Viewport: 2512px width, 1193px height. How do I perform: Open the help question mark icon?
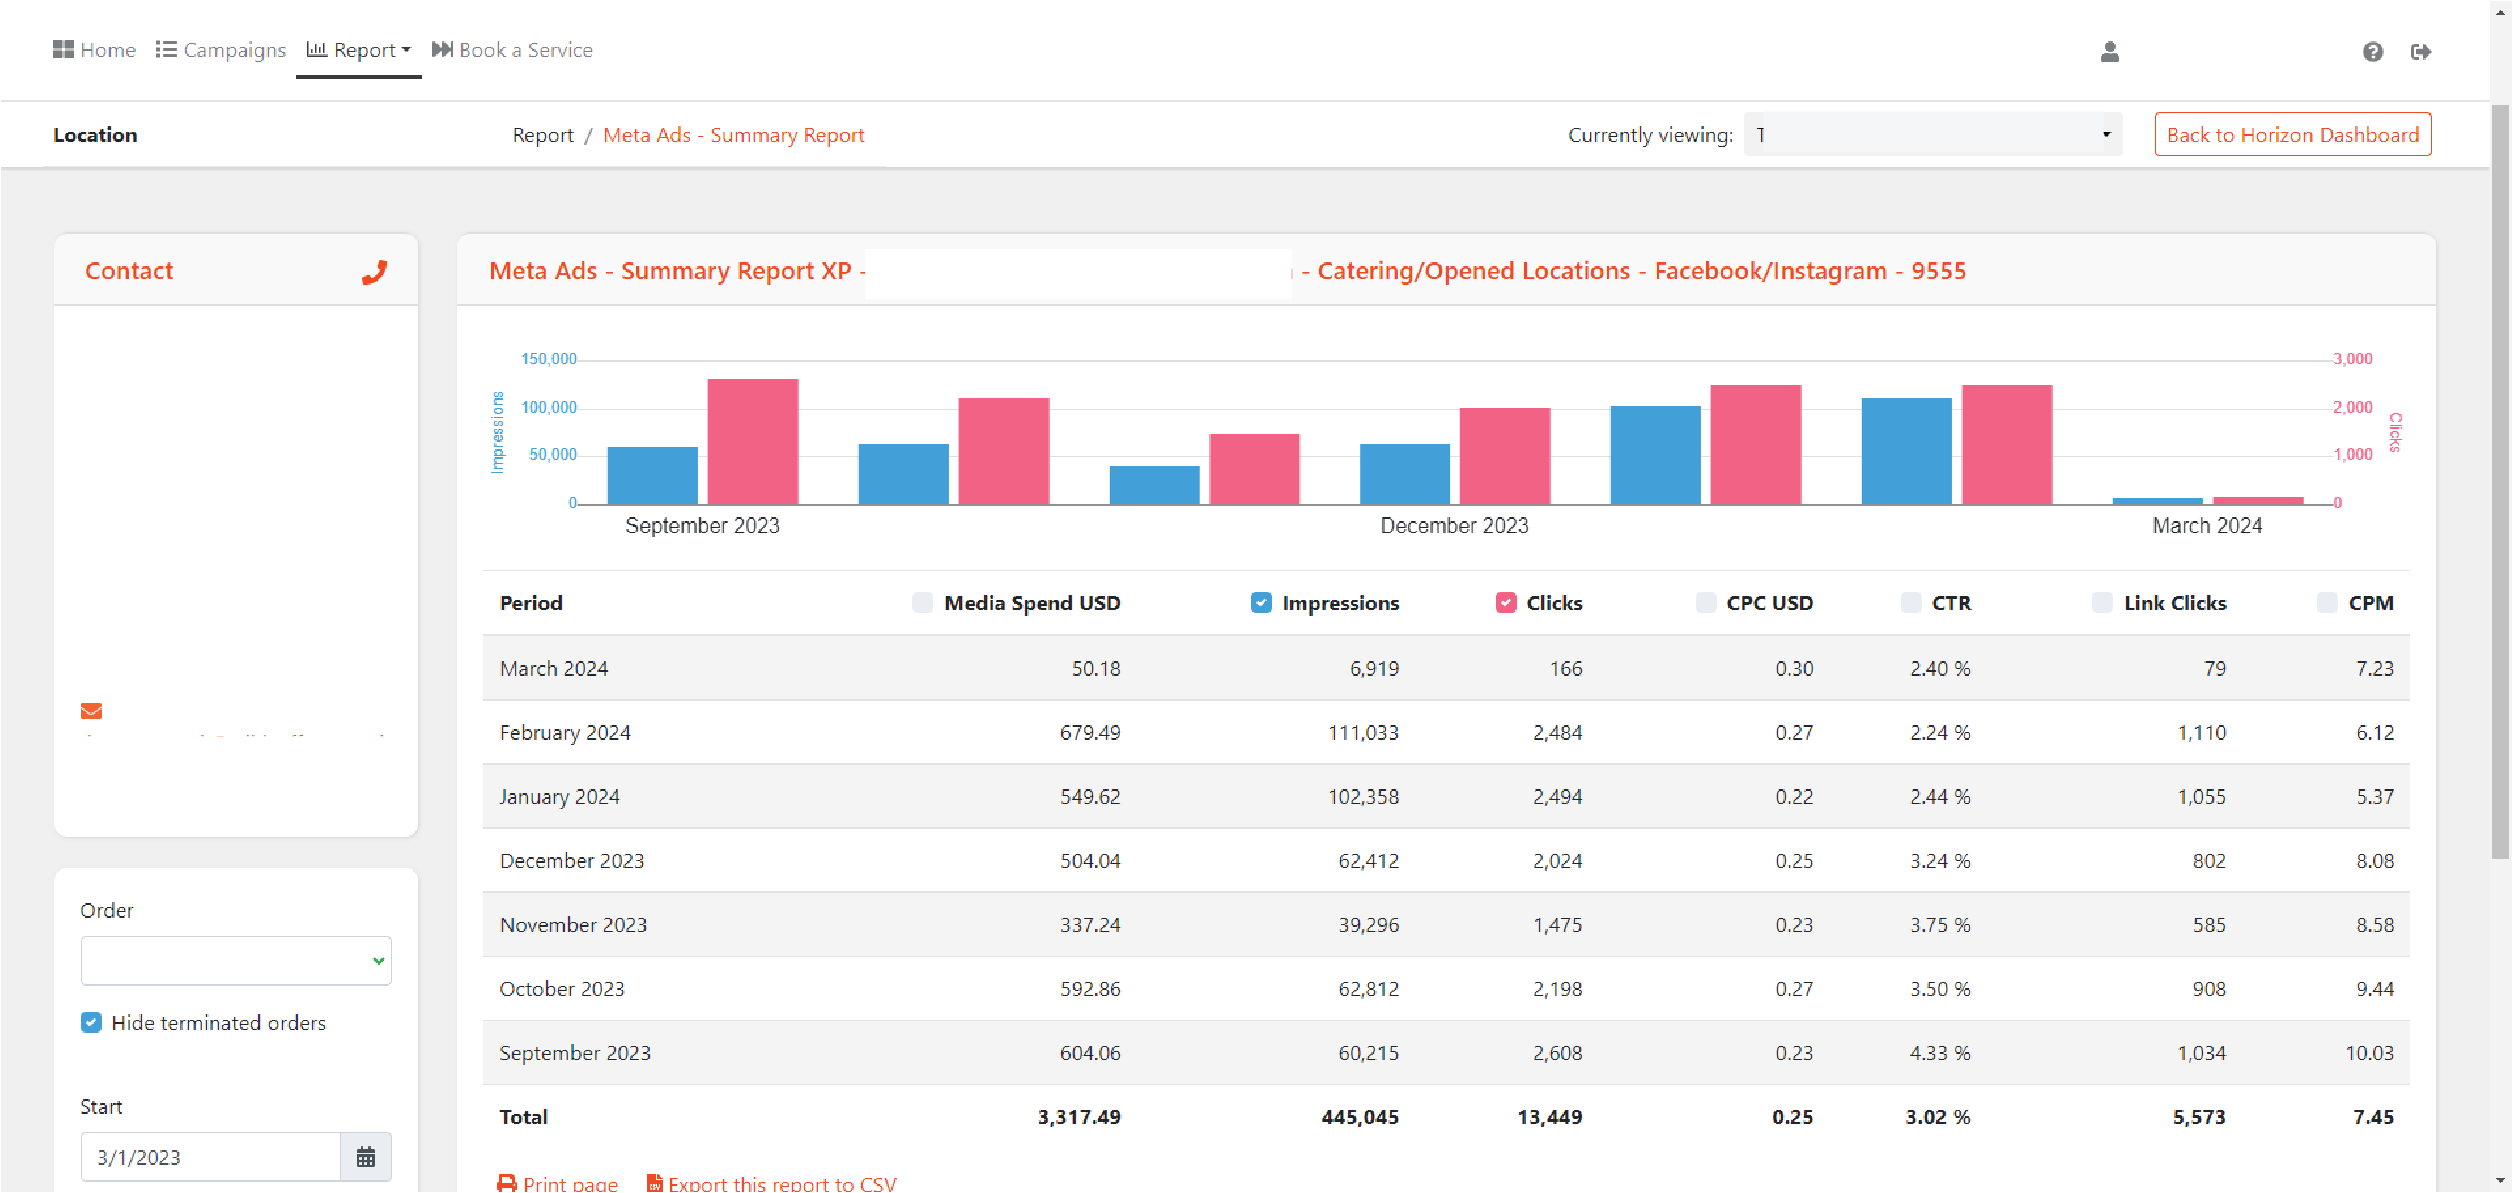(2372, 52)
